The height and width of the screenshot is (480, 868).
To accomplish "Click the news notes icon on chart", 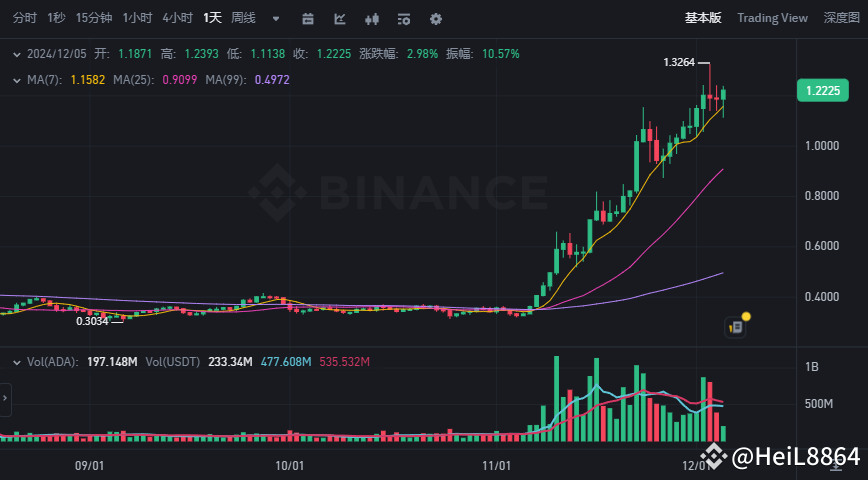I will [736, 326].
